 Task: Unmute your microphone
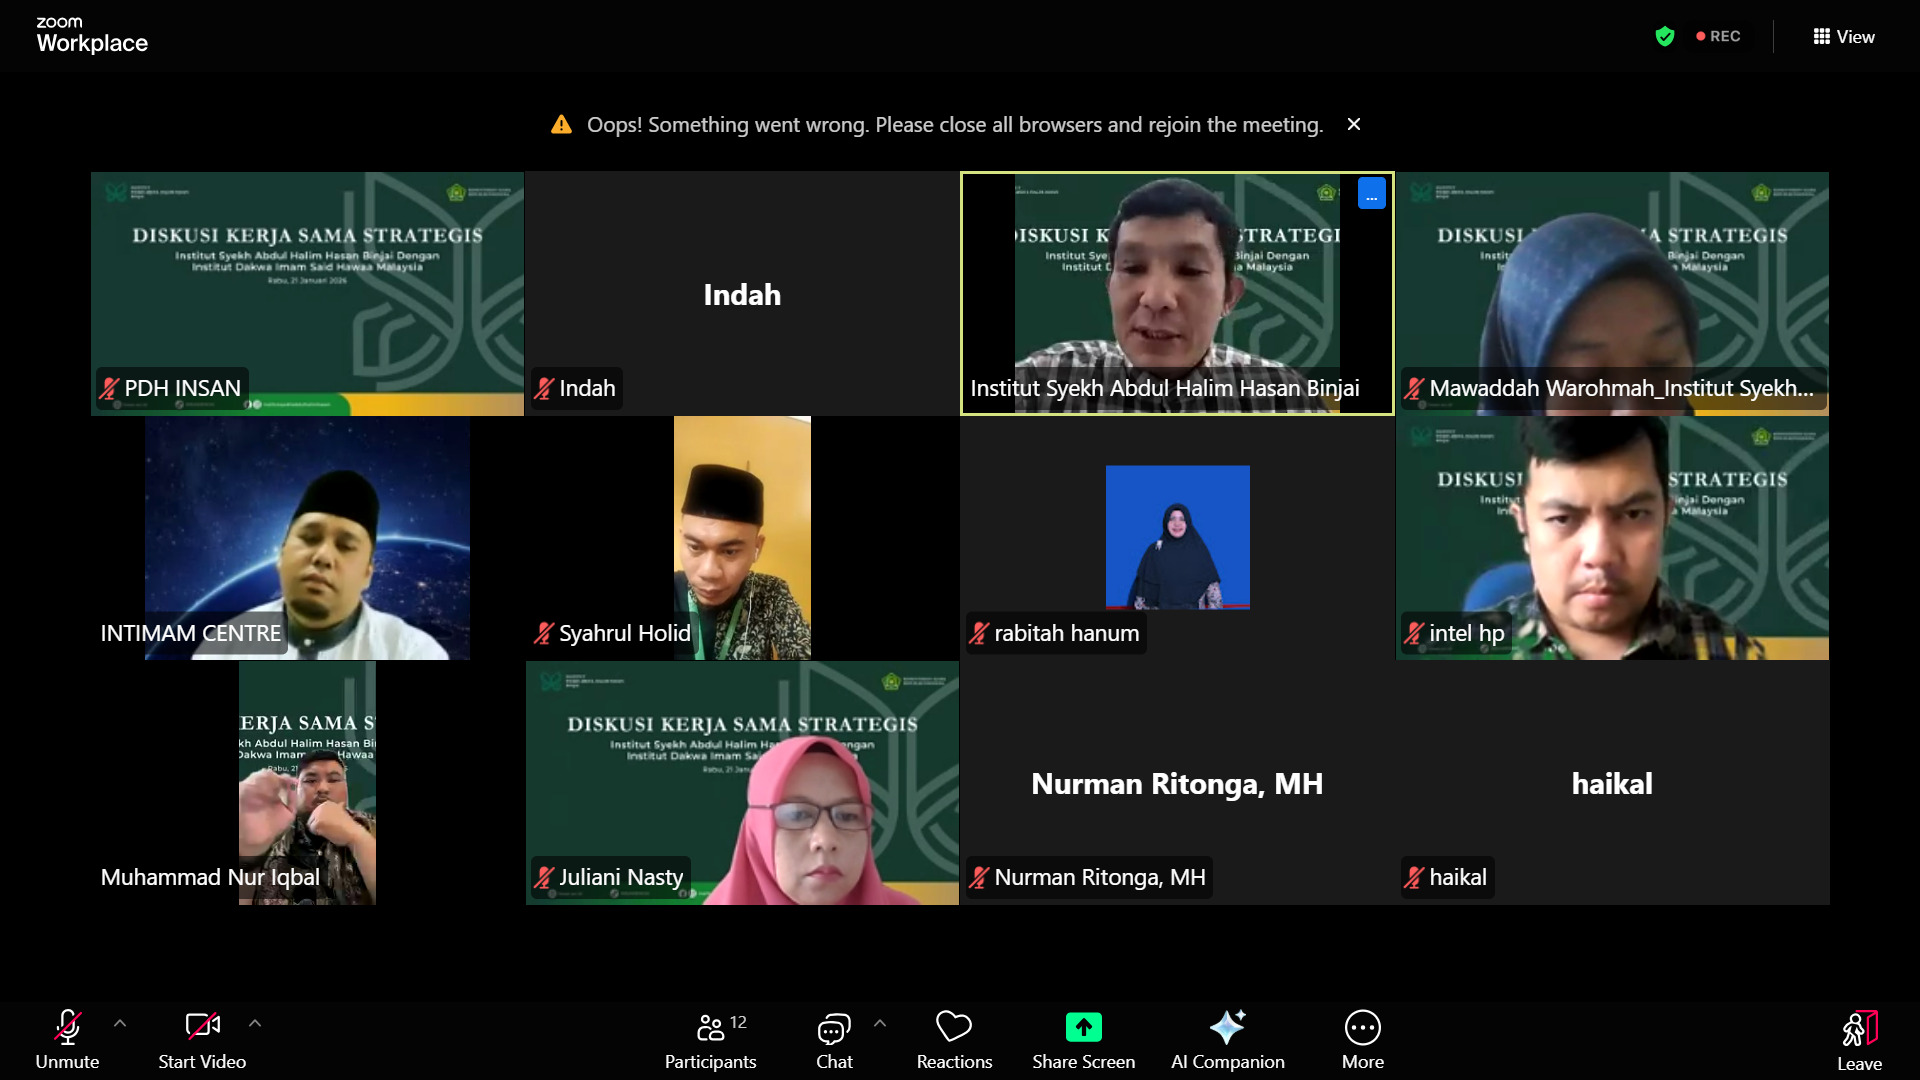[68, 1038]
